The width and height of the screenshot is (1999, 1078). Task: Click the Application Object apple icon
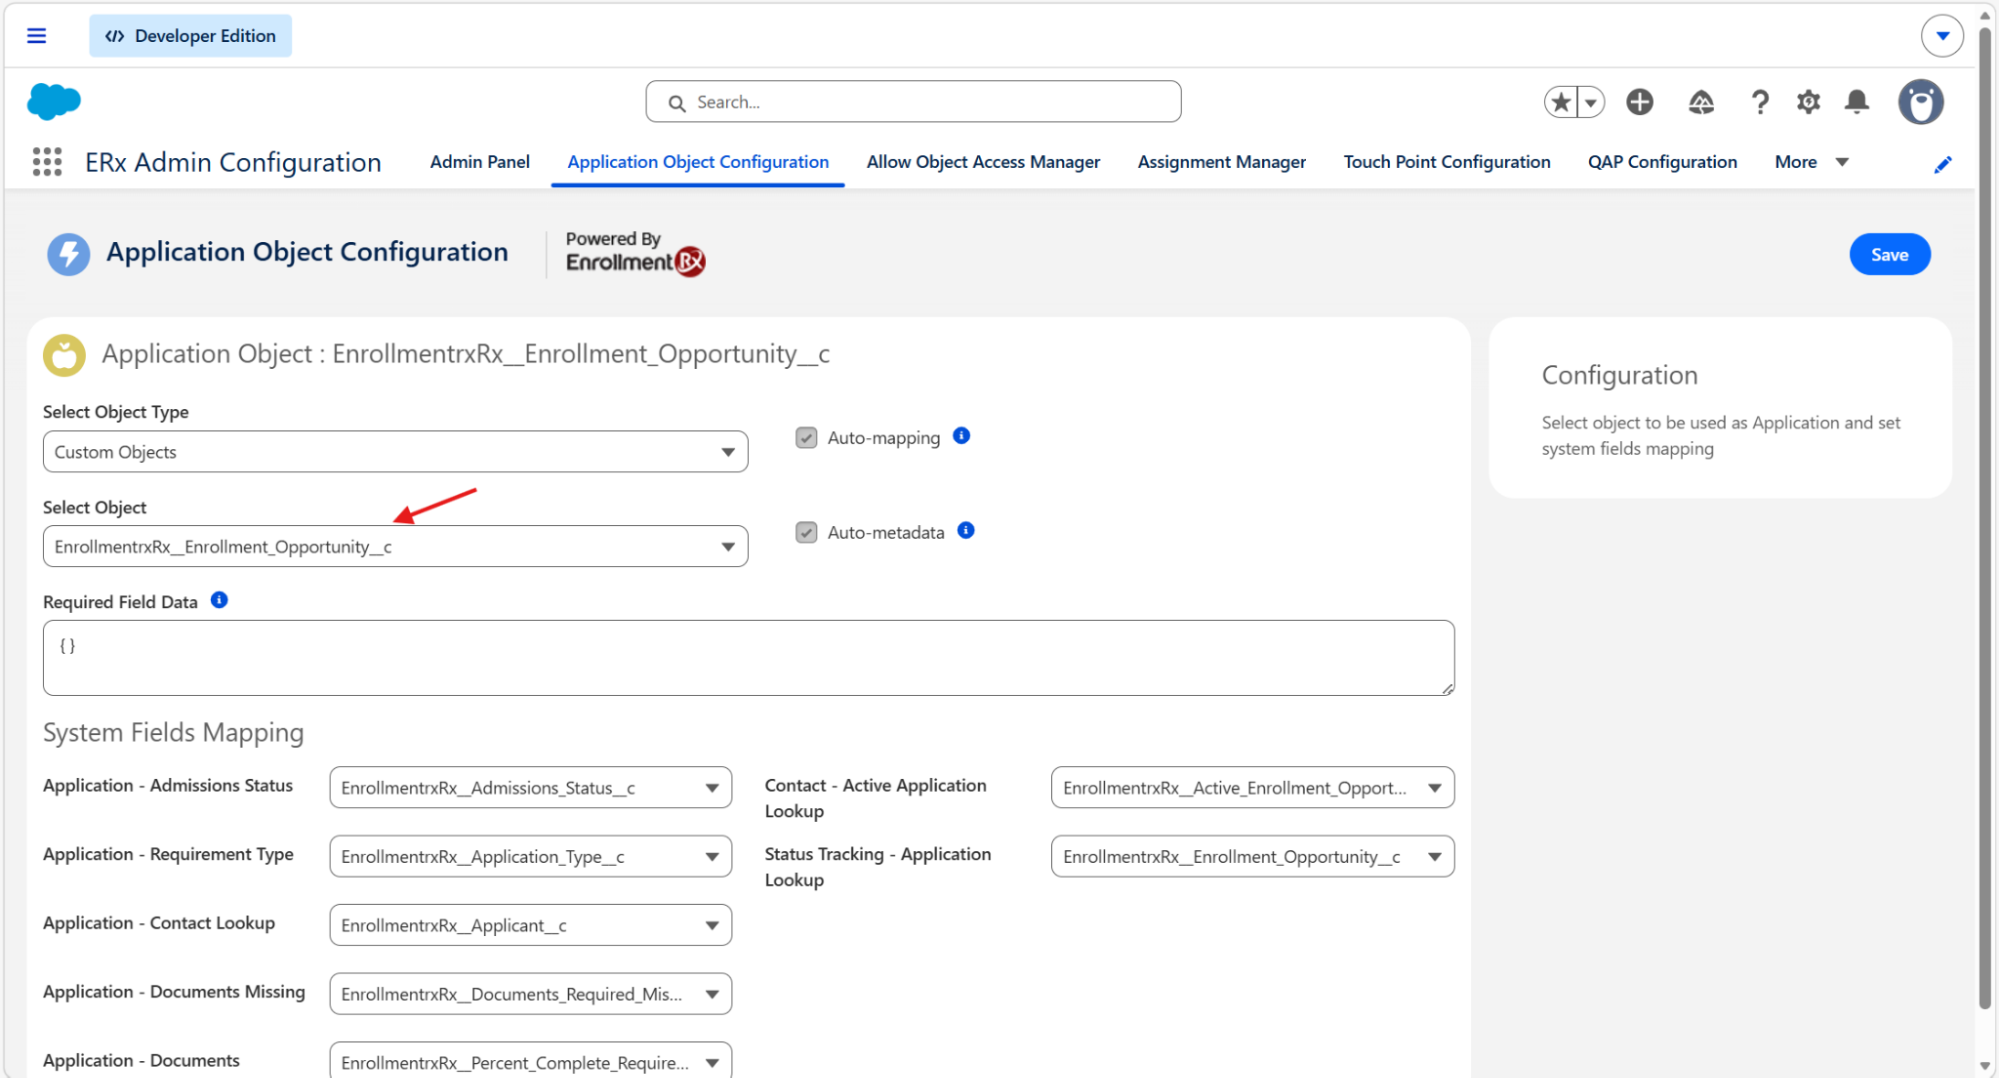click(x=64, y=355)
